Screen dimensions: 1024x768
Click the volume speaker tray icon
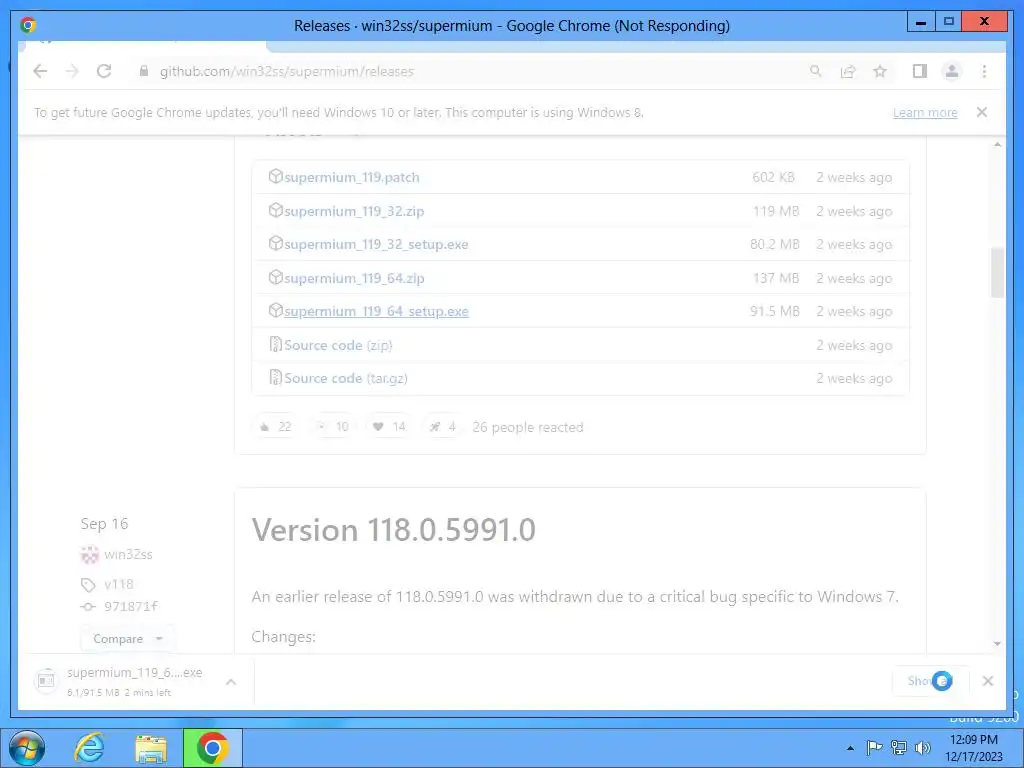[x=922, y=748]
